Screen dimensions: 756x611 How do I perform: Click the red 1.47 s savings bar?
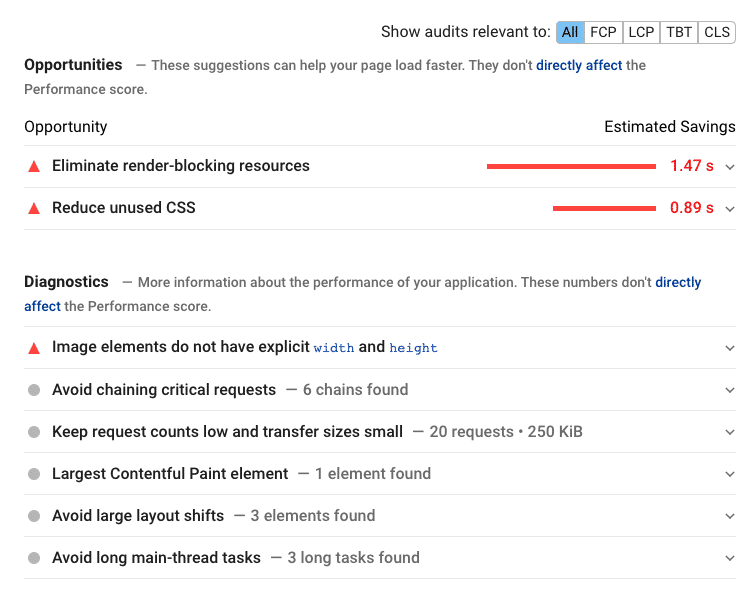pyautogui.click(x=571, y=166)
